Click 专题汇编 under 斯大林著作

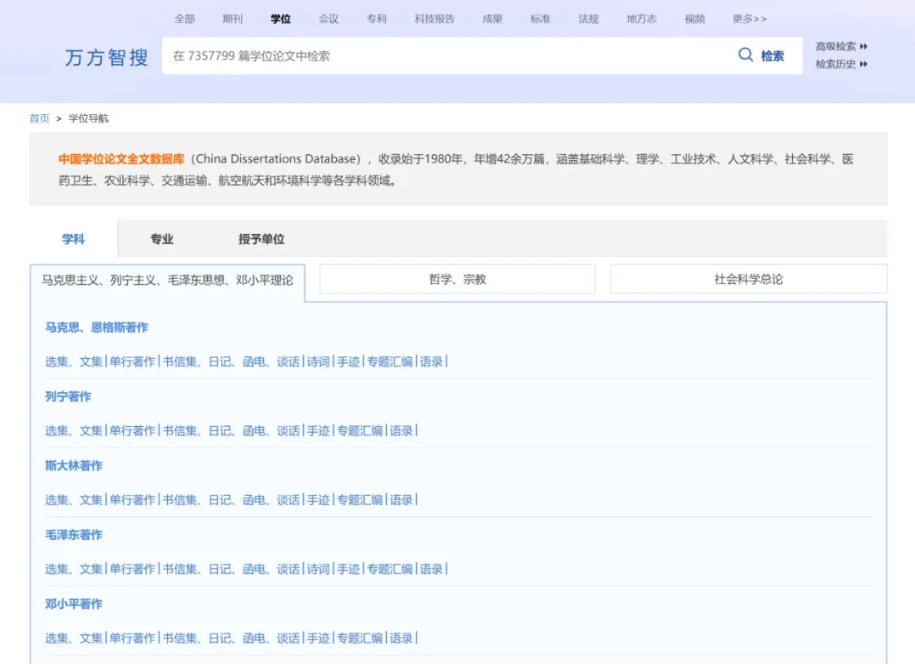(359, 500)
